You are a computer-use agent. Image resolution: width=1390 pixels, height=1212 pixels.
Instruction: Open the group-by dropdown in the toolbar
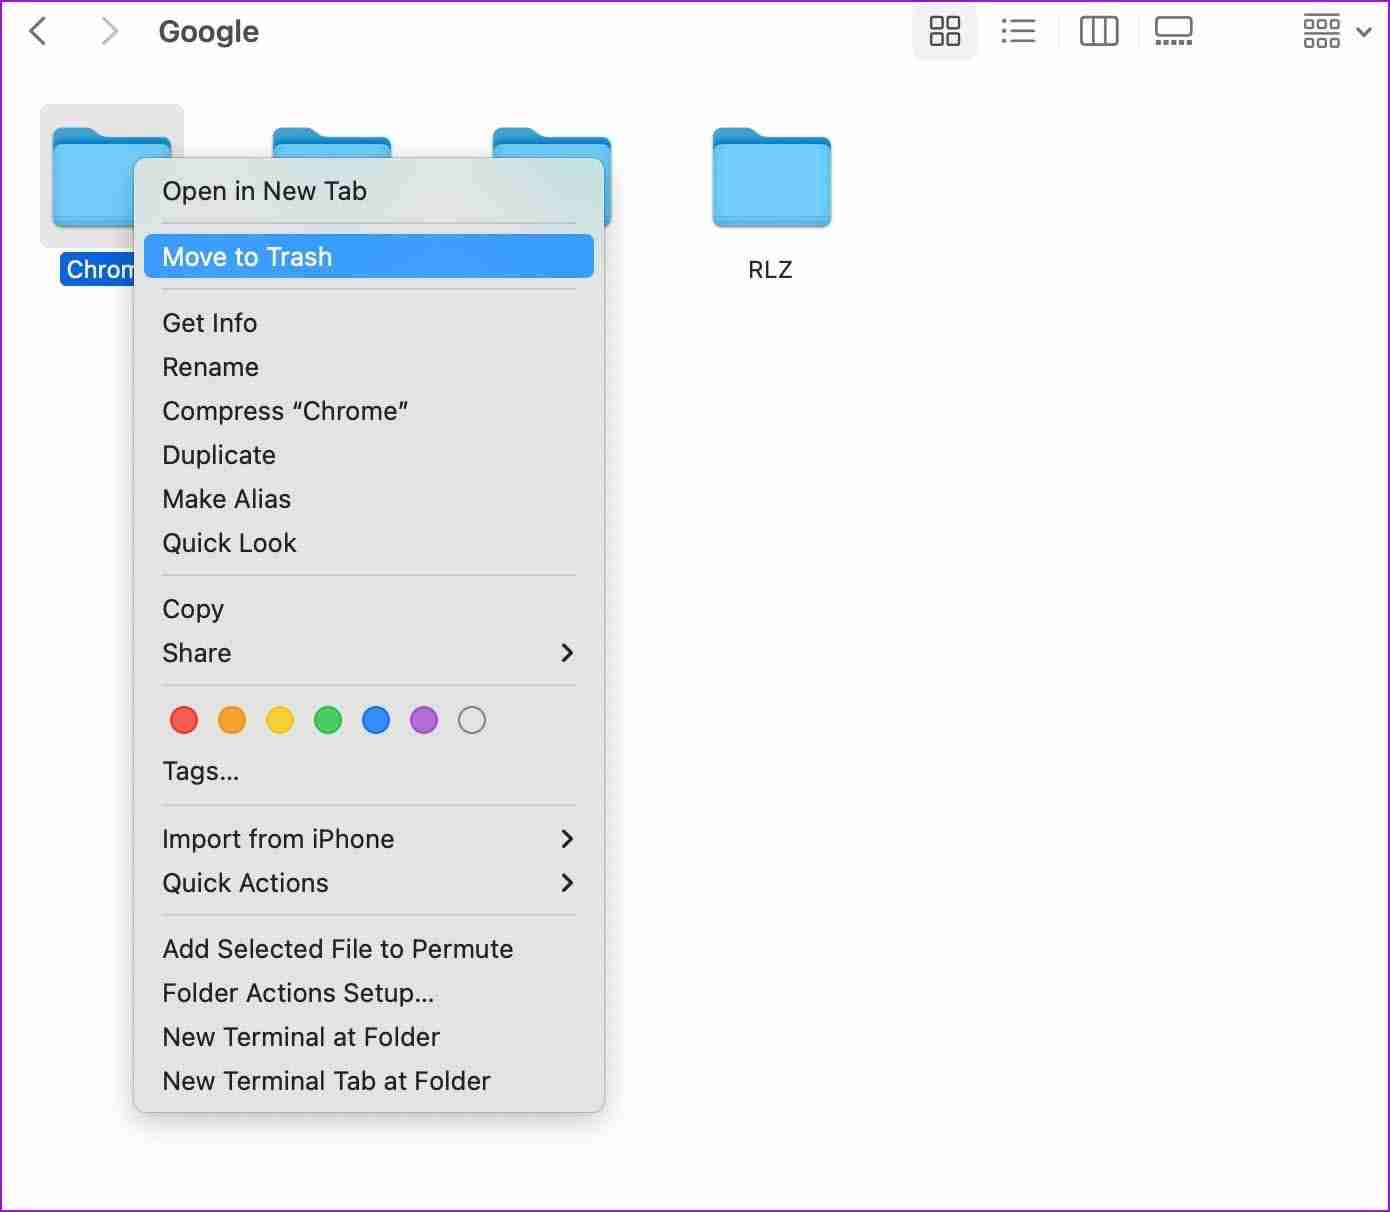pos(1336,31)
